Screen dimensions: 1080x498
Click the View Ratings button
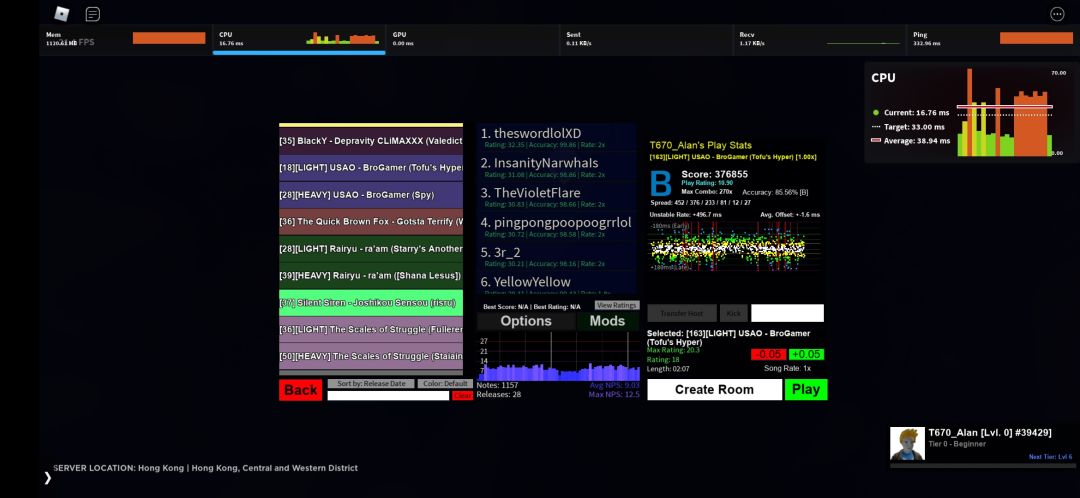point(616,305)
